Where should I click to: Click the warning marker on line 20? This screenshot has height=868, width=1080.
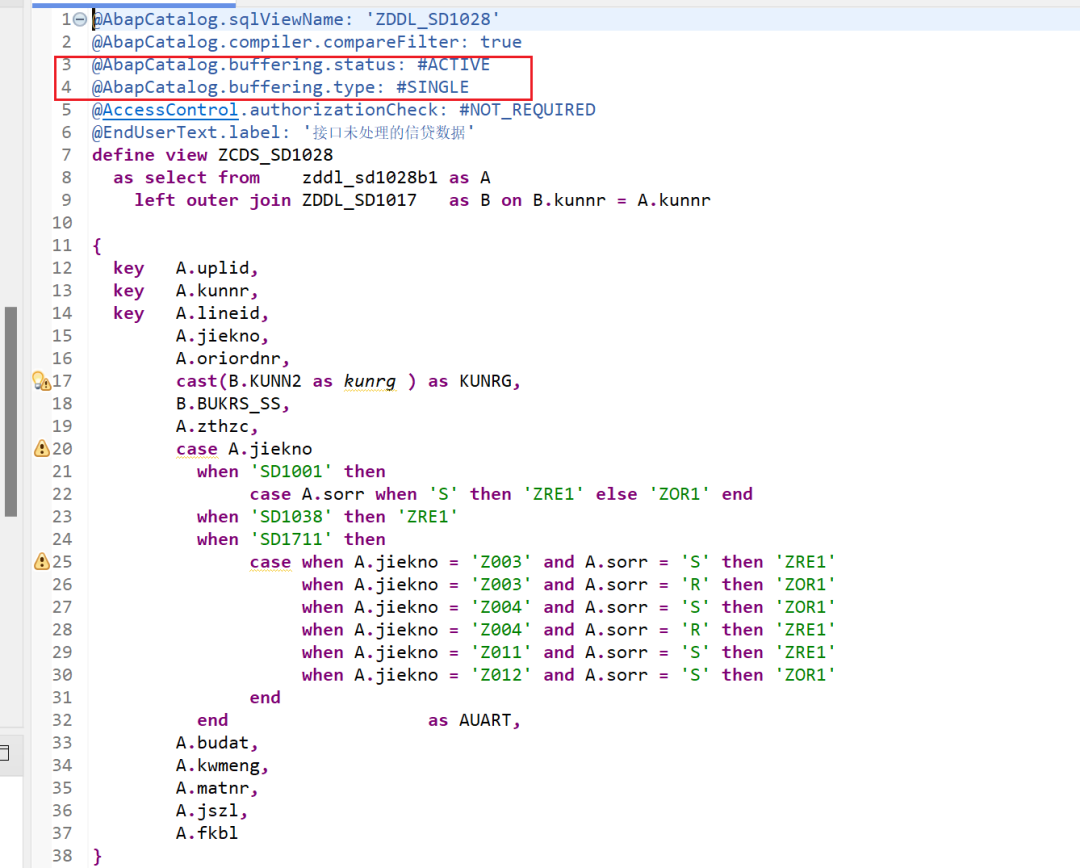41,448
